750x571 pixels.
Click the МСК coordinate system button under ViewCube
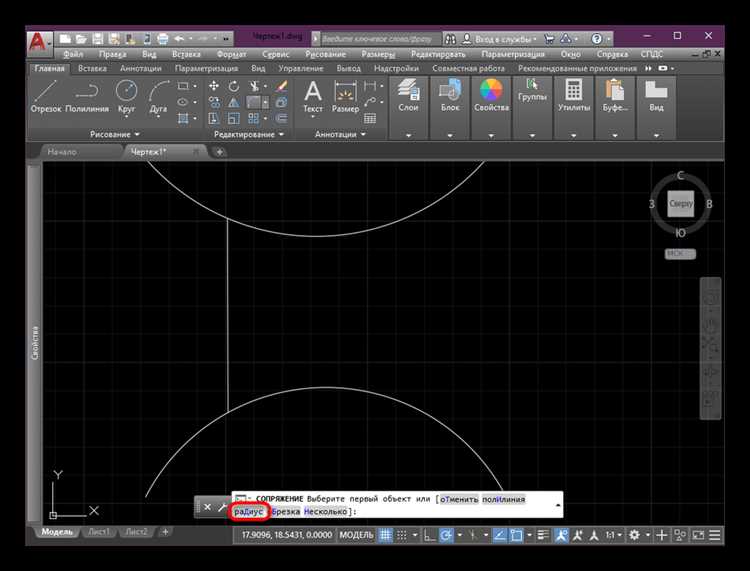coord(679,253)
